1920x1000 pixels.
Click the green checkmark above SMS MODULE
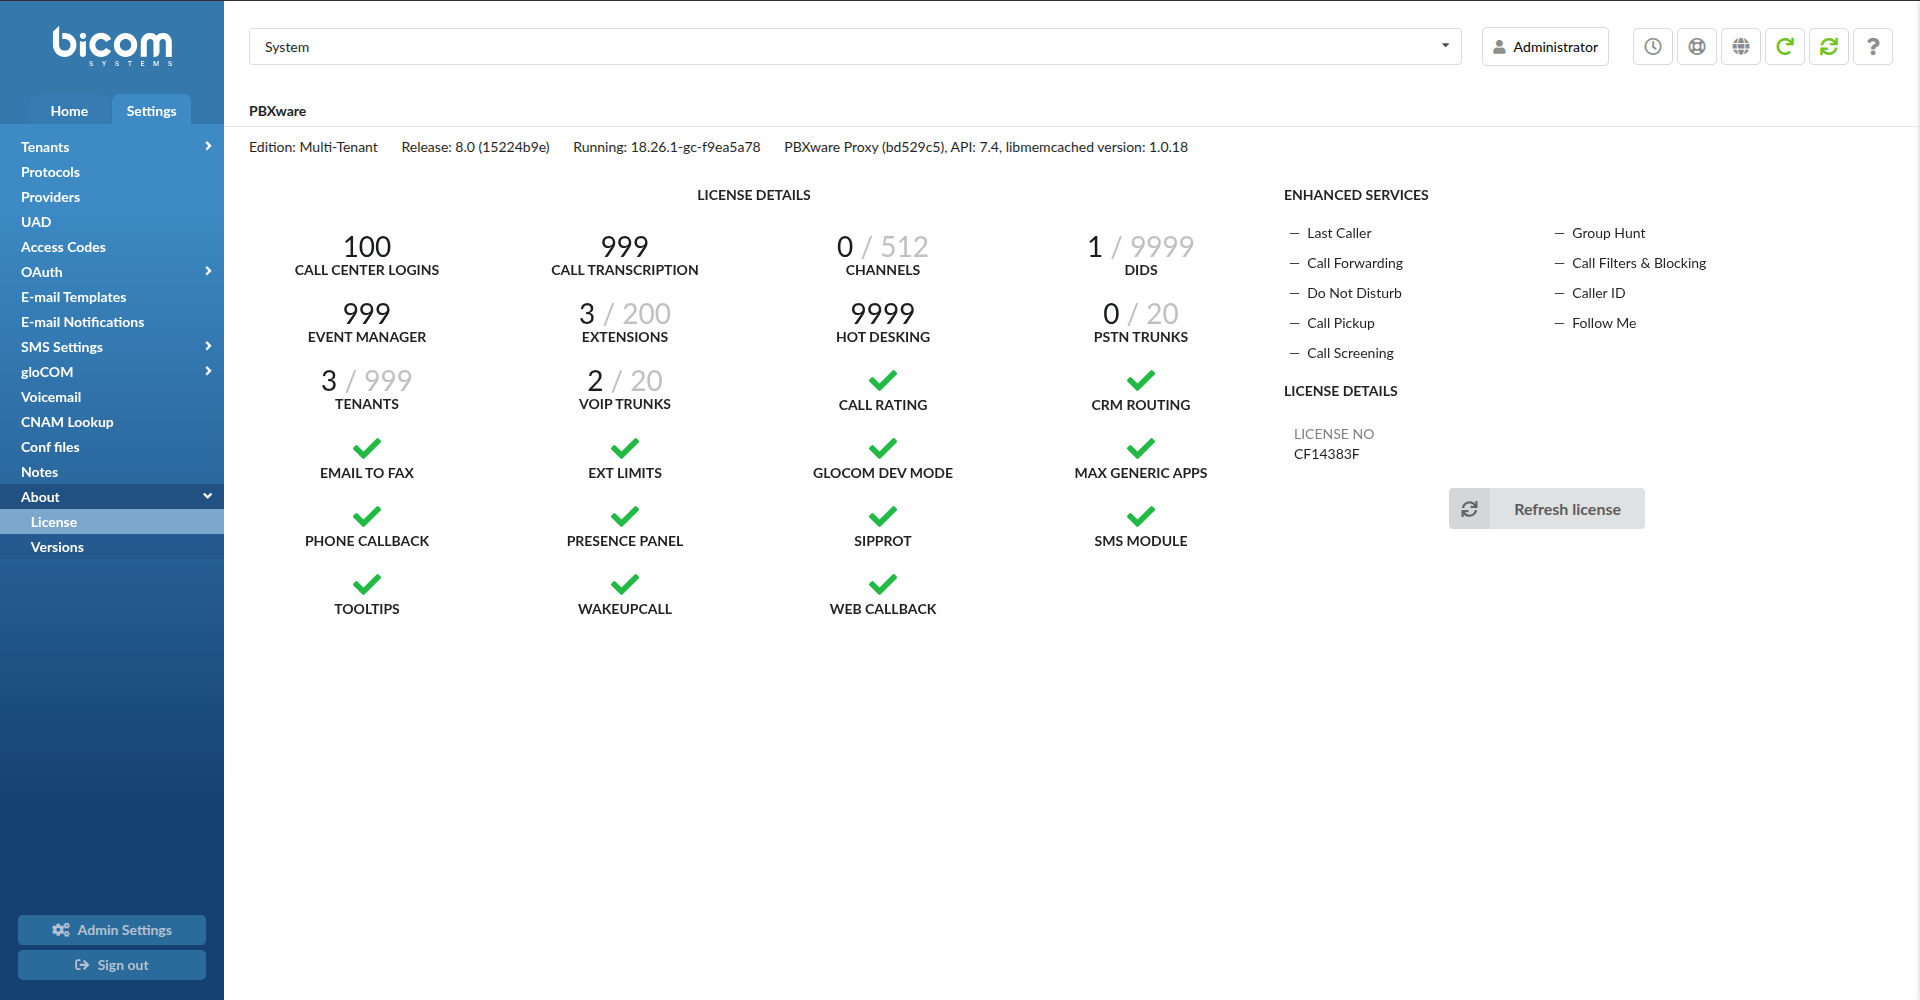point(1141,516)
